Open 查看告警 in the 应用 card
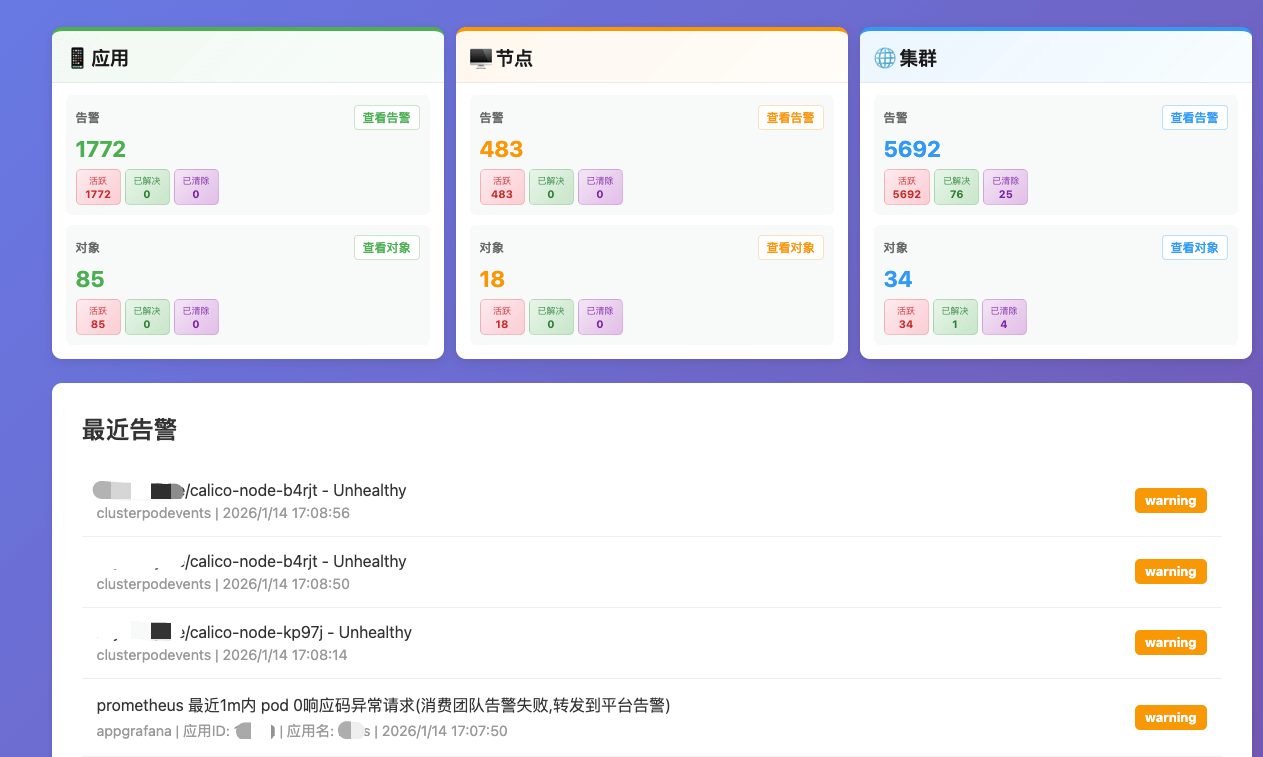Screen dimensions: 1263x757 point(386,118)
